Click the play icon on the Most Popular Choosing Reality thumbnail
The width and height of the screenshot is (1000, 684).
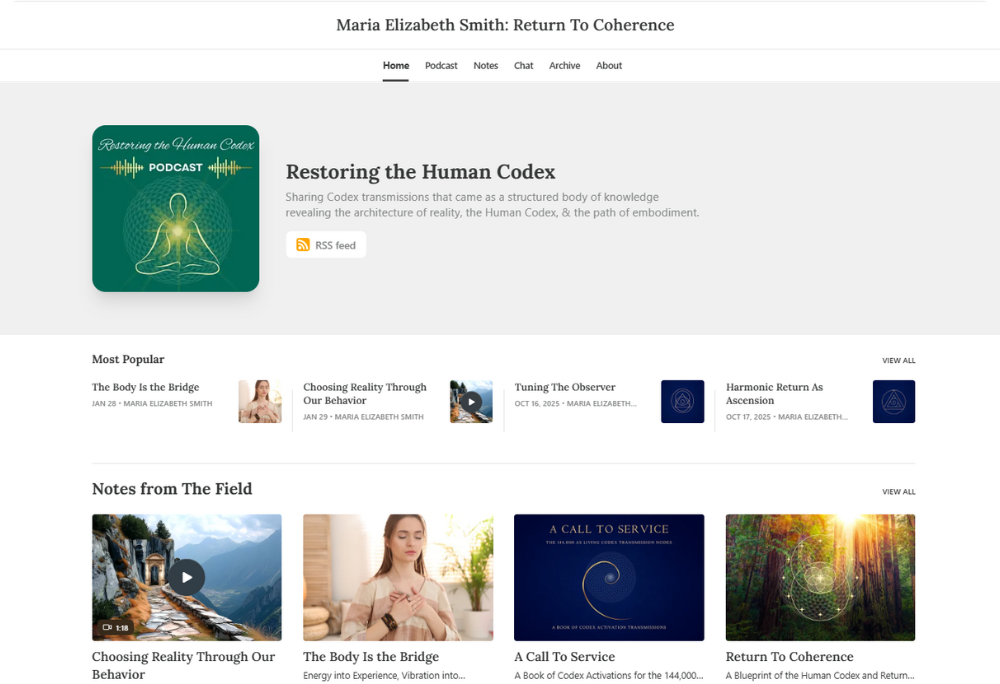tap(471, 401)
